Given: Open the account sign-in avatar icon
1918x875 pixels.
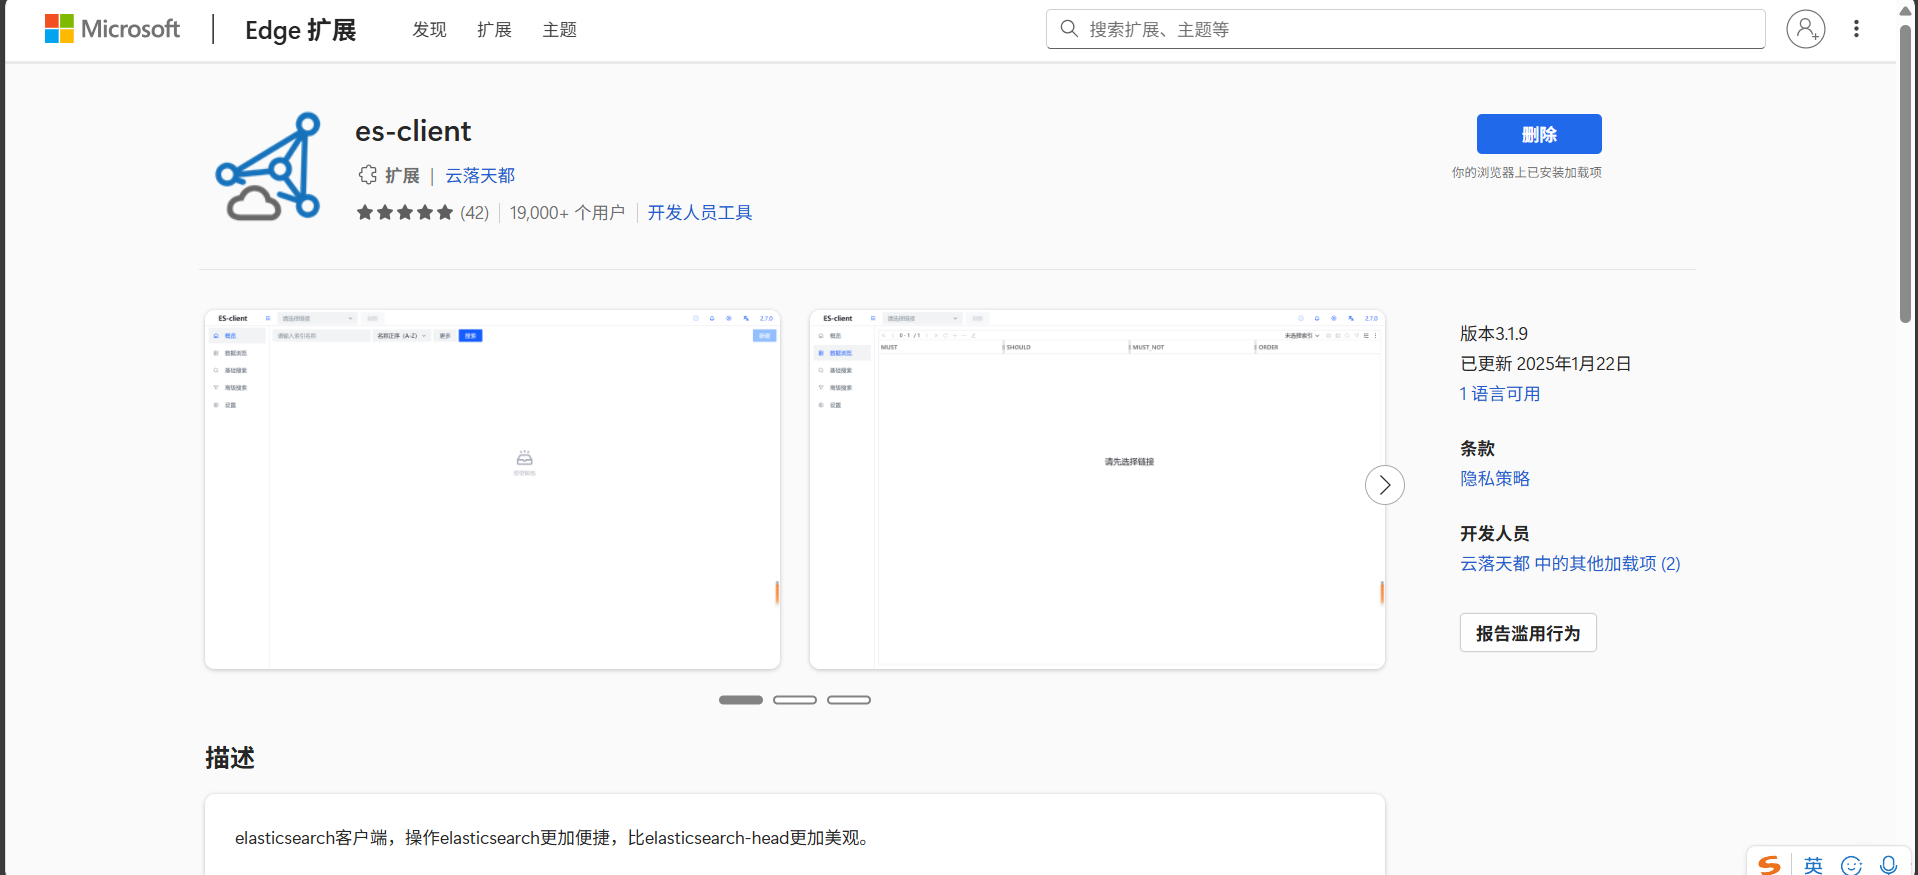Looking at the screenshot, I should pyautogui.click(x=1806, y=29).
